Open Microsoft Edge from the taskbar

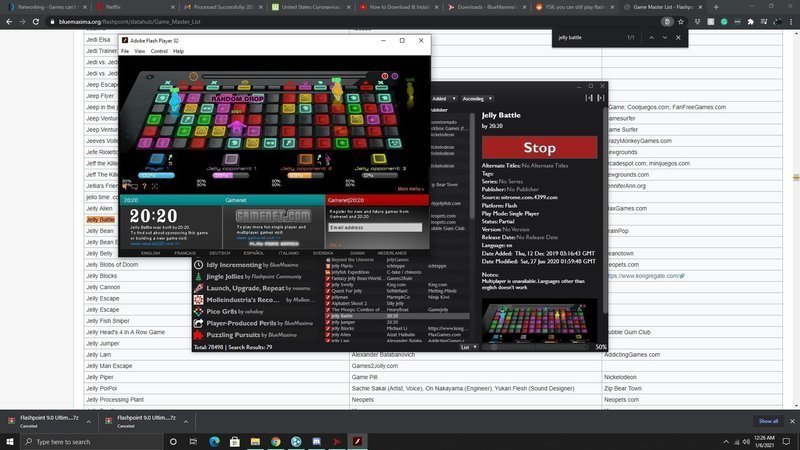[214, 441]
